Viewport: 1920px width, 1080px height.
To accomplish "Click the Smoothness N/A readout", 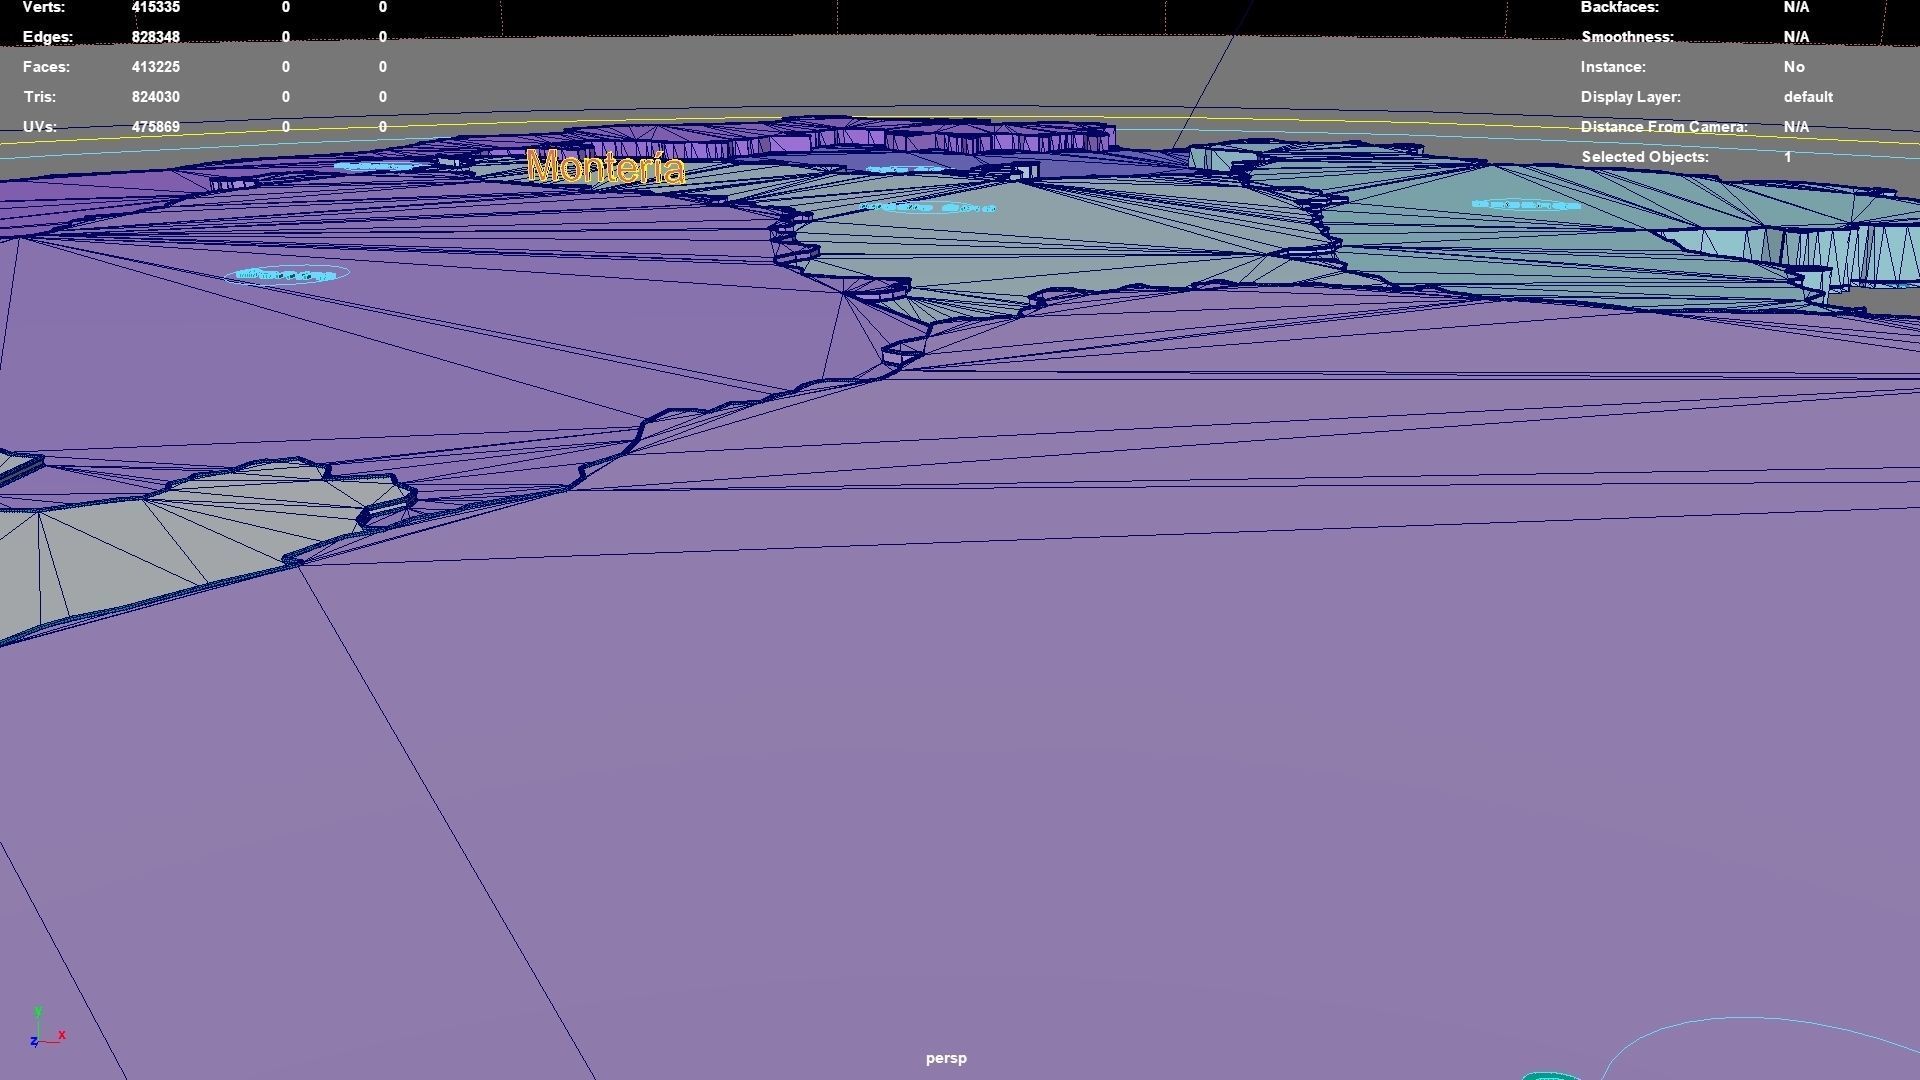I will click(x=1795, y=37).
